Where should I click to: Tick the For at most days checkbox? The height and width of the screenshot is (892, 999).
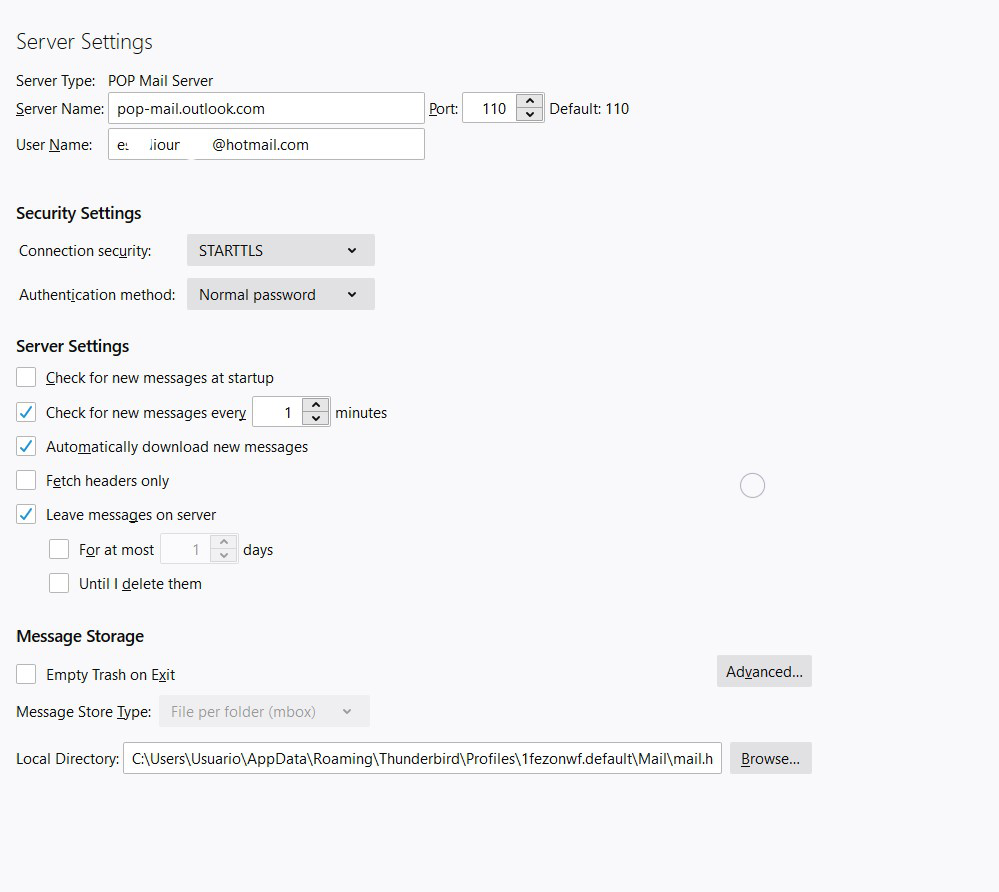click(x=60, y=549)
